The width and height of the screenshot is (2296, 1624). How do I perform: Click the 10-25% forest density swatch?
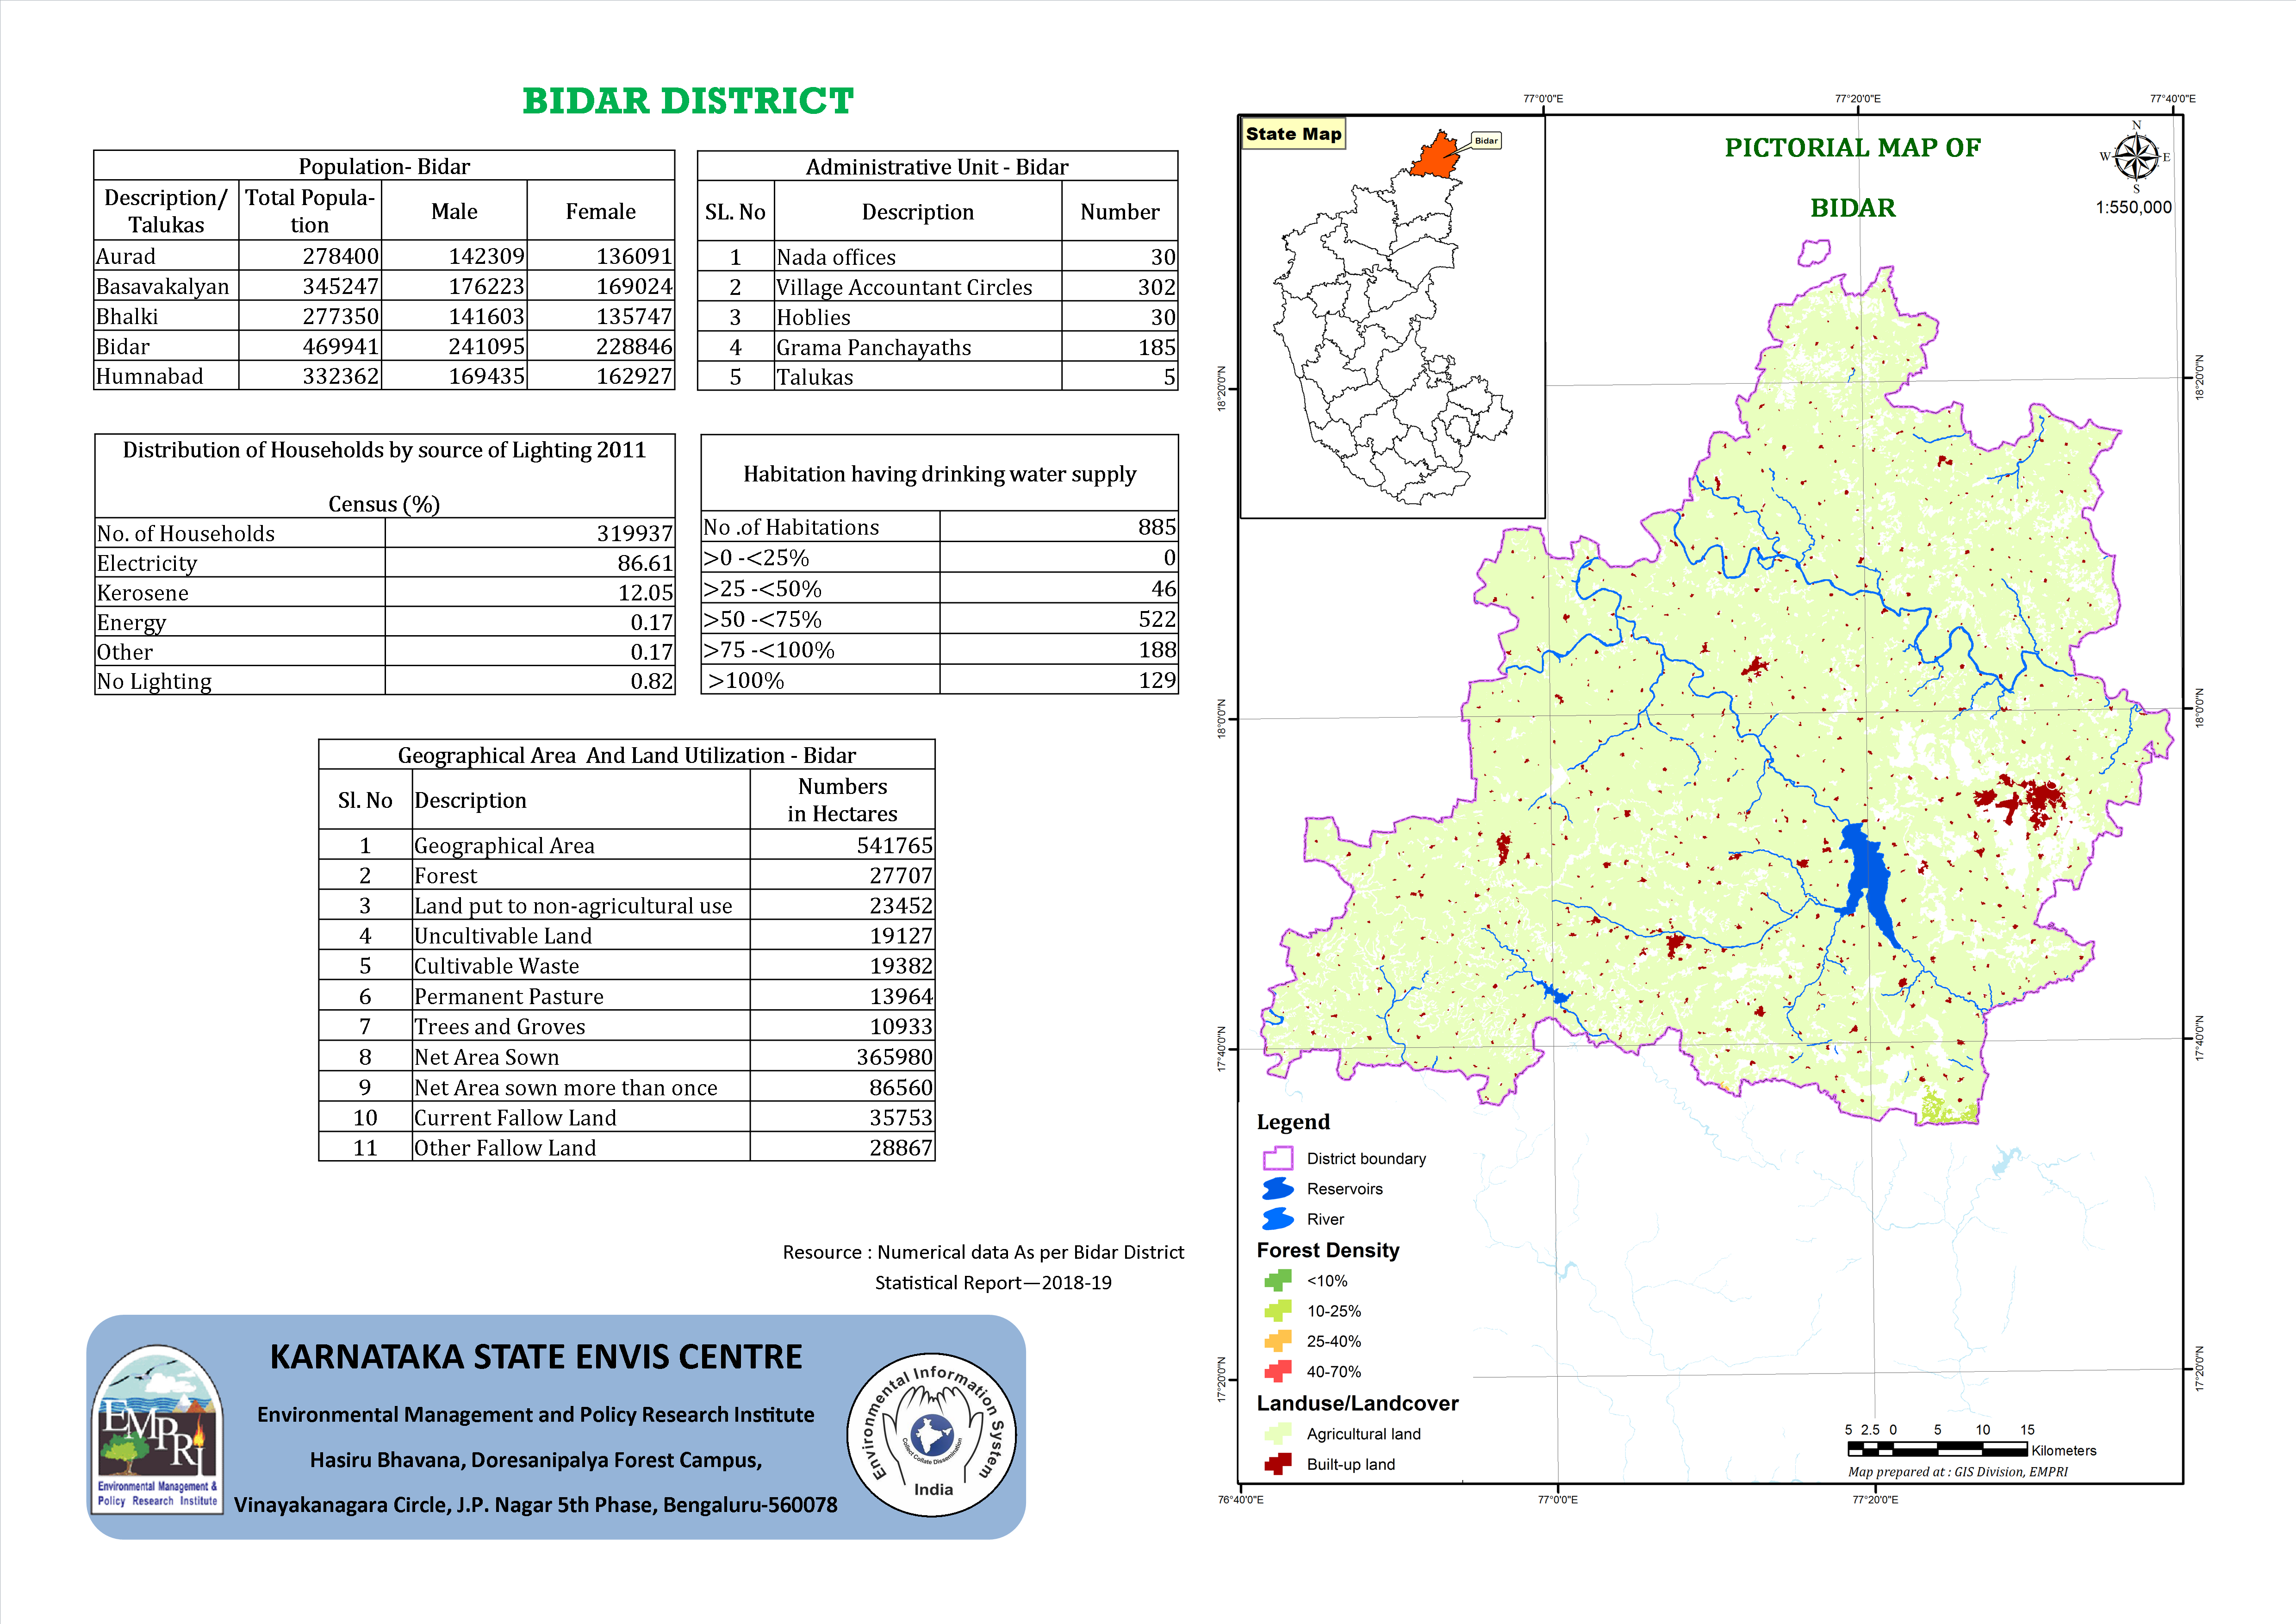click(1277, 1310)
